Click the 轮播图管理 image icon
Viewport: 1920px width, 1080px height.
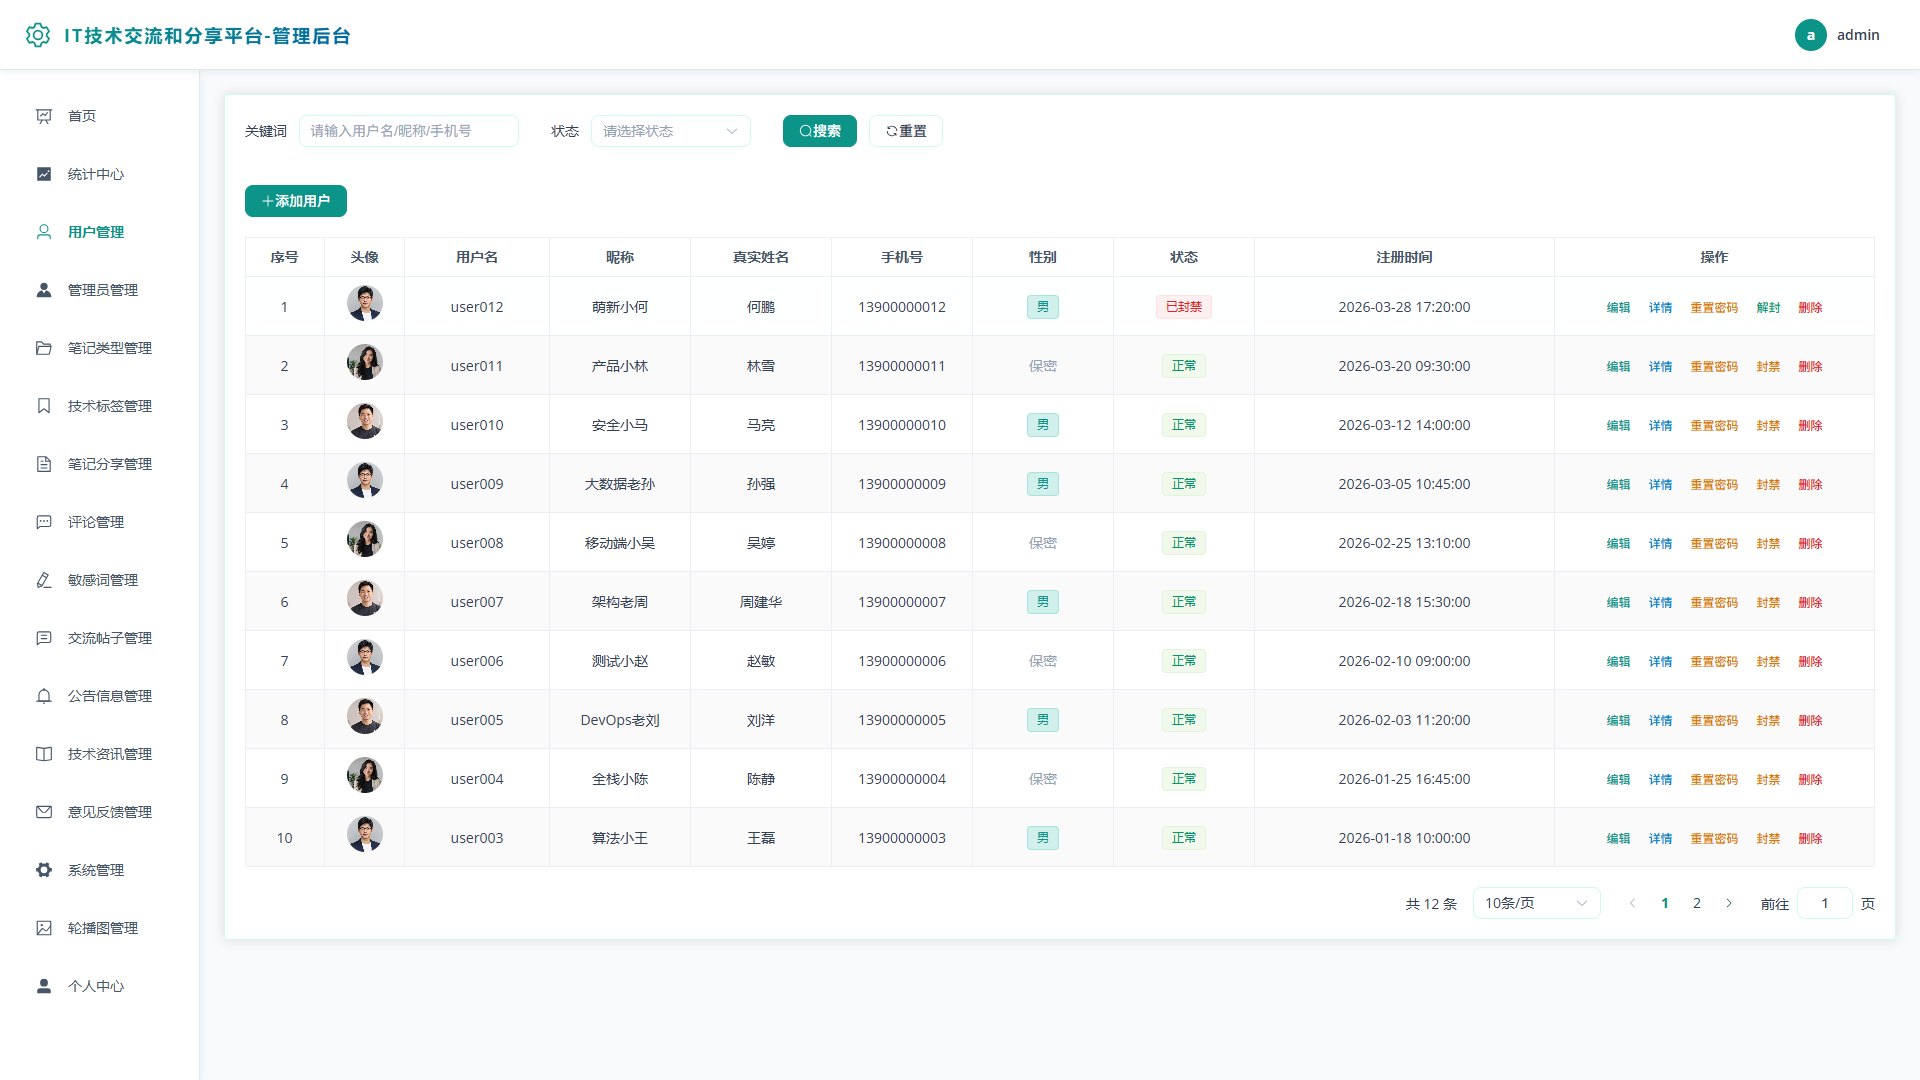(44, 928)
